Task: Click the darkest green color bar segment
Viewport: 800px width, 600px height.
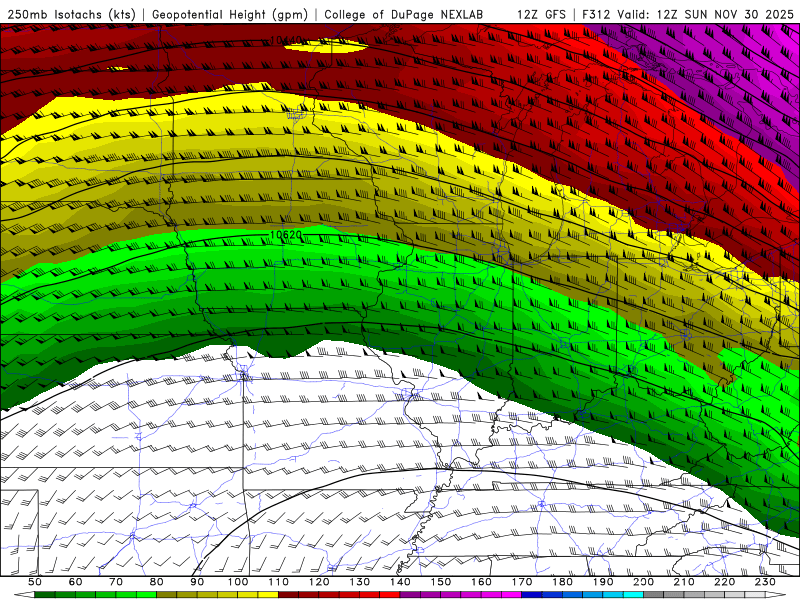Action: click(45, 595)
